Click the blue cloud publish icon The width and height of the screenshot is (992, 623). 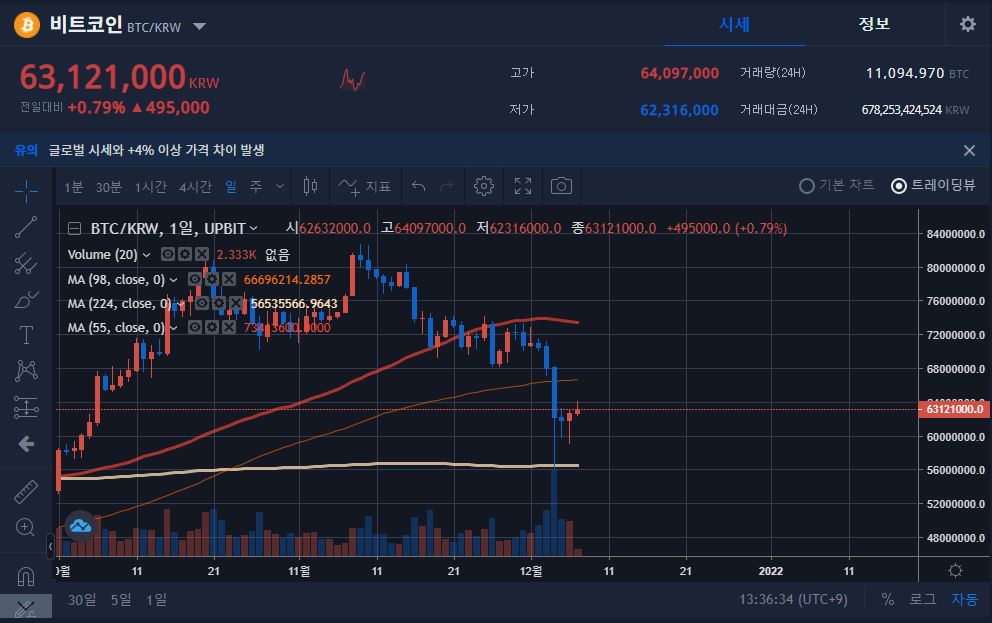point(80,526)
